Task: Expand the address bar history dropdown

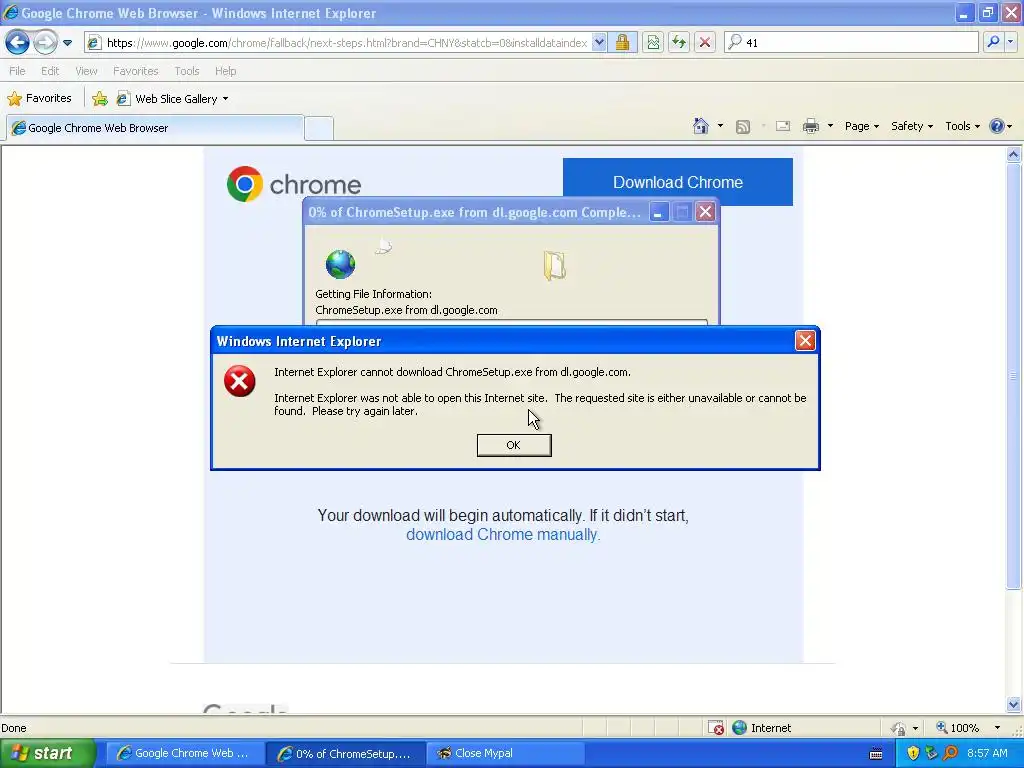Action: (x=599, y=43)
